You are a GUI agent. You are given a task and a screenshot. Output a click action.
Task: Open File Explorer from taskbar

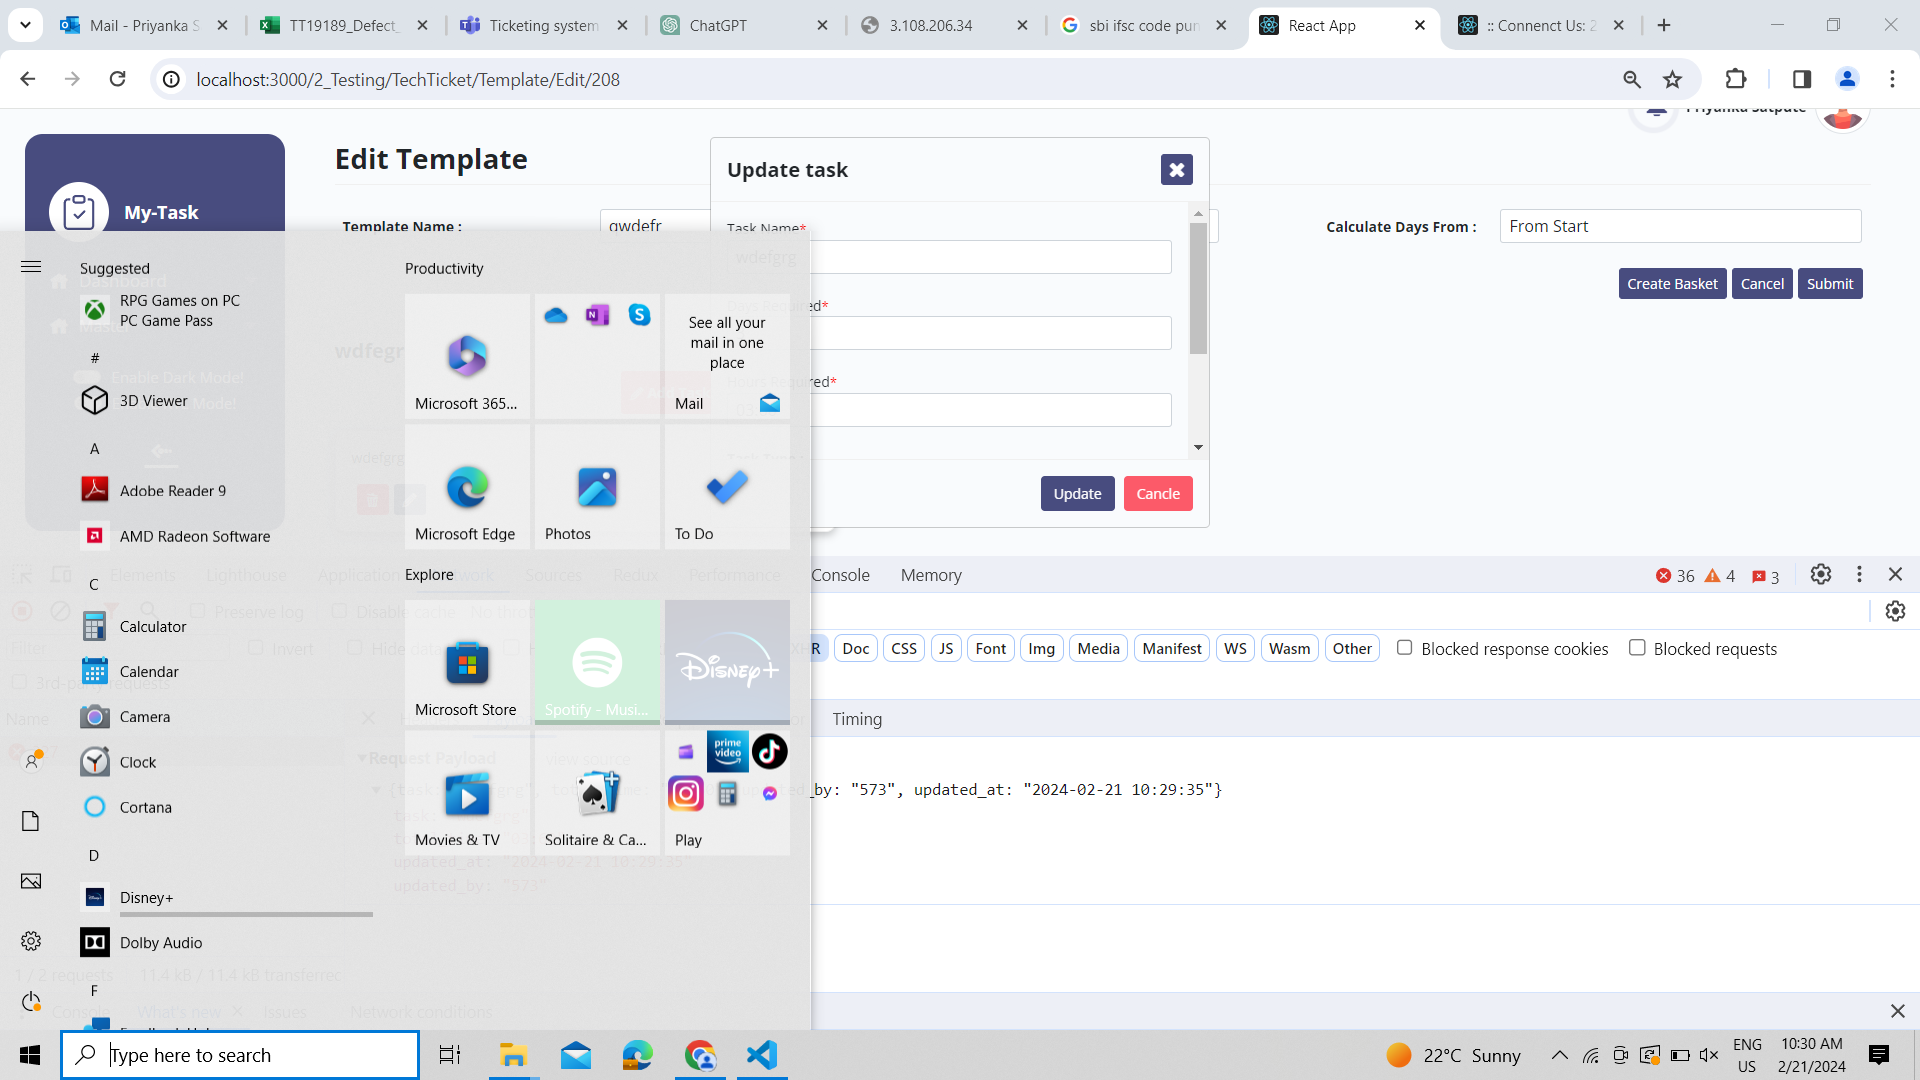point(513,1055)
